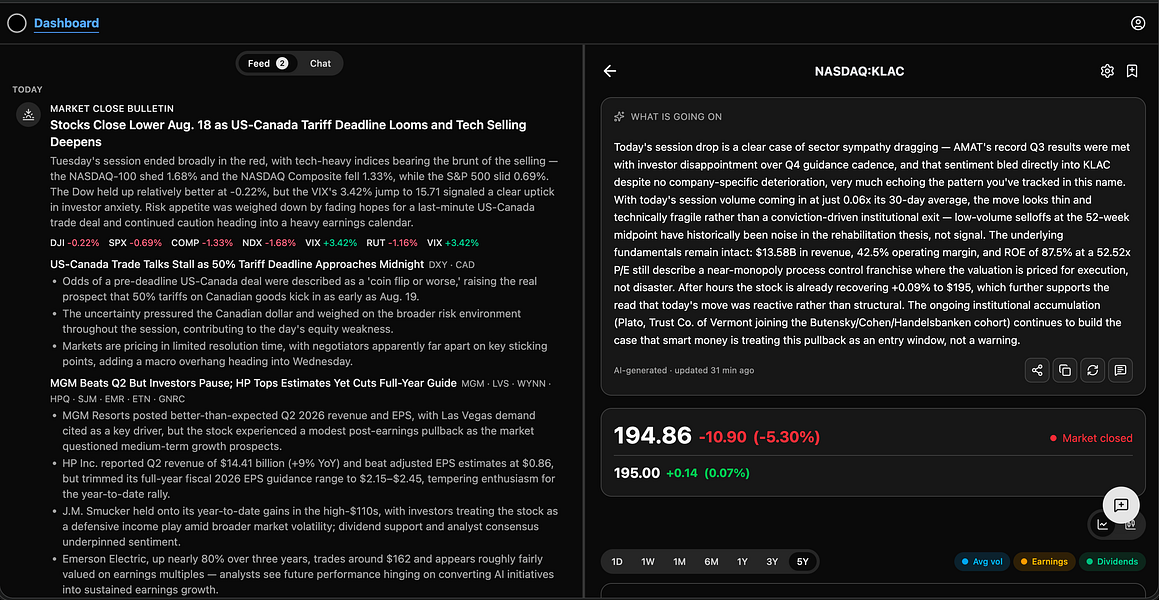1159x600 pixels.
Task: Refresh the AI-generated summary
Action: 1092,370
